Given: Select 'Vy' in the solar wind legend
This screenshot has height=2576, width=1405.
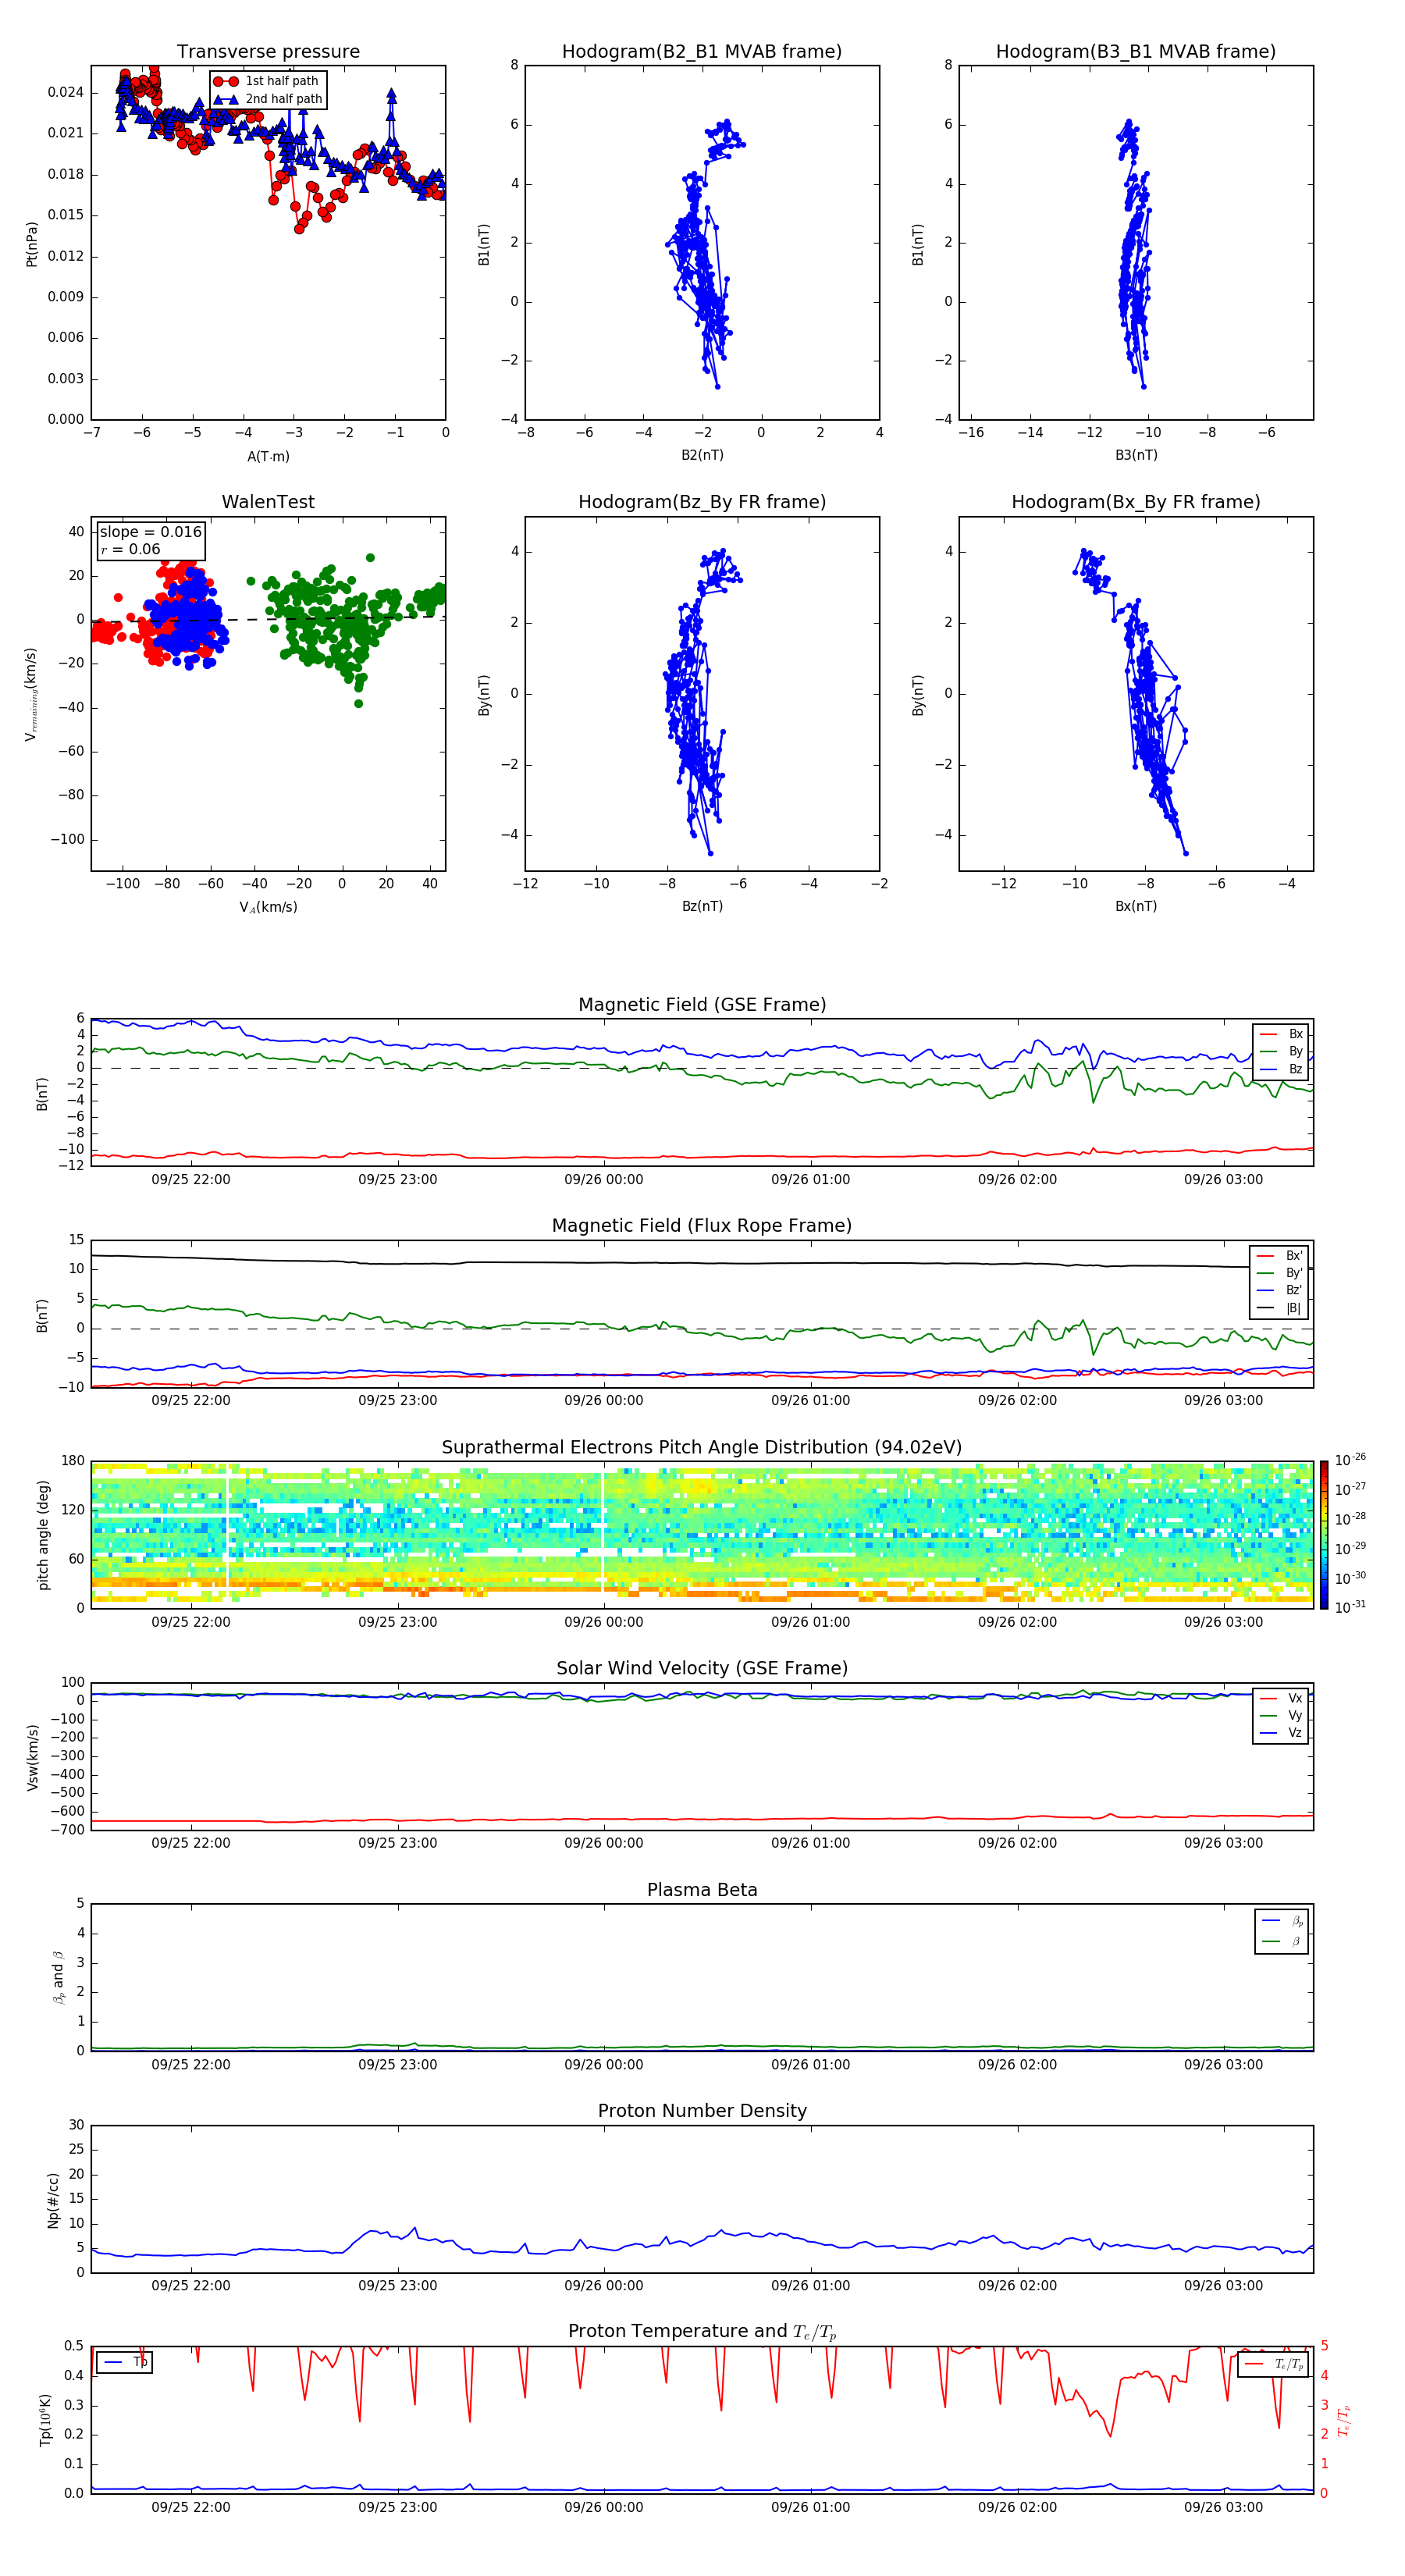Looking at the screenshot, I should pyautogui.click(x=1282, y=1715).
